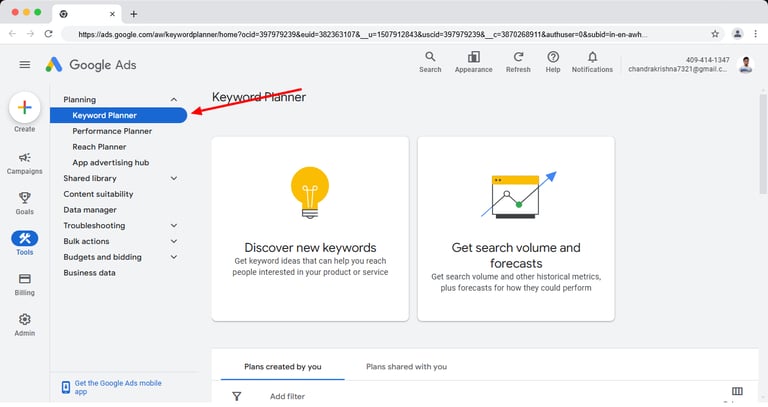Image resolution: width=768 pixels, height=407 pixels.
Task: Collapse the Planning section
Action: click(174, 100)
